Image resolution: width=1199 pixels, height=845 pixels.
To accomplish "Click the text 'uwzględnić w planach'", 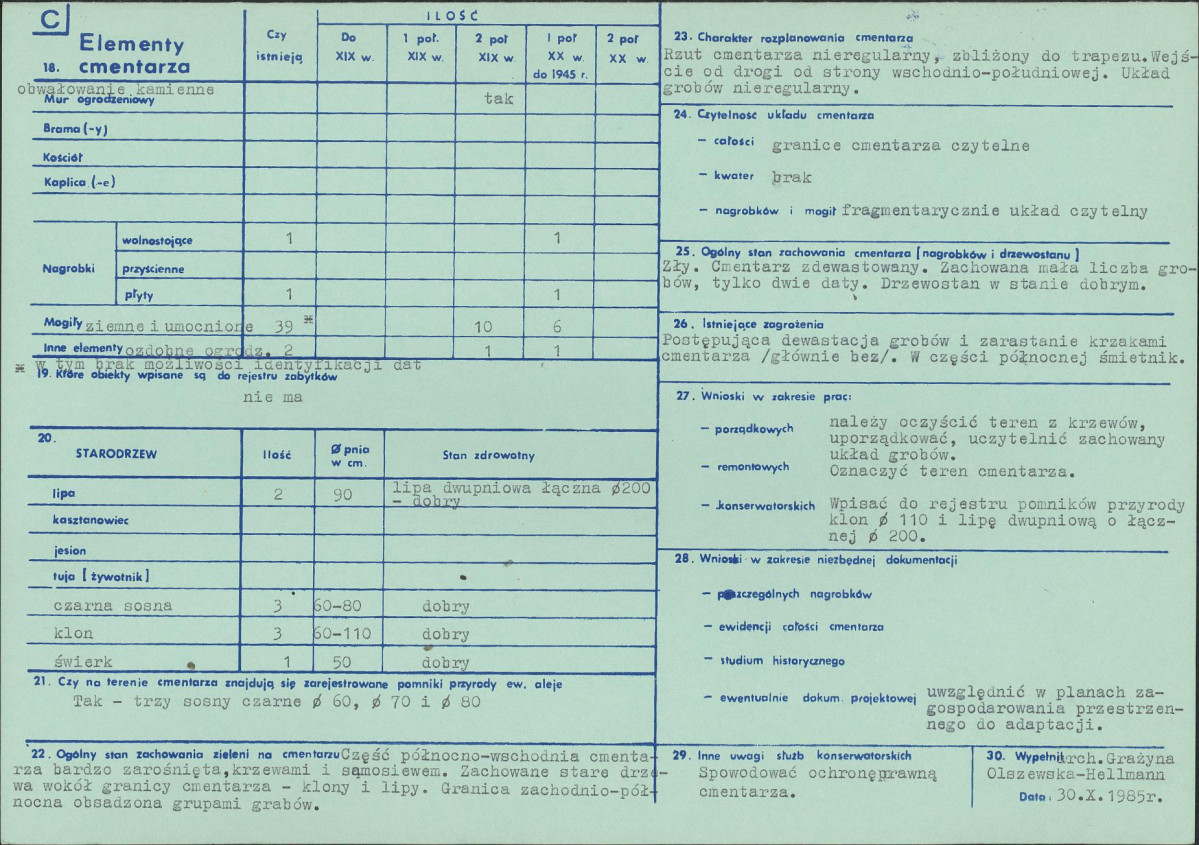I will [1026, 693].
